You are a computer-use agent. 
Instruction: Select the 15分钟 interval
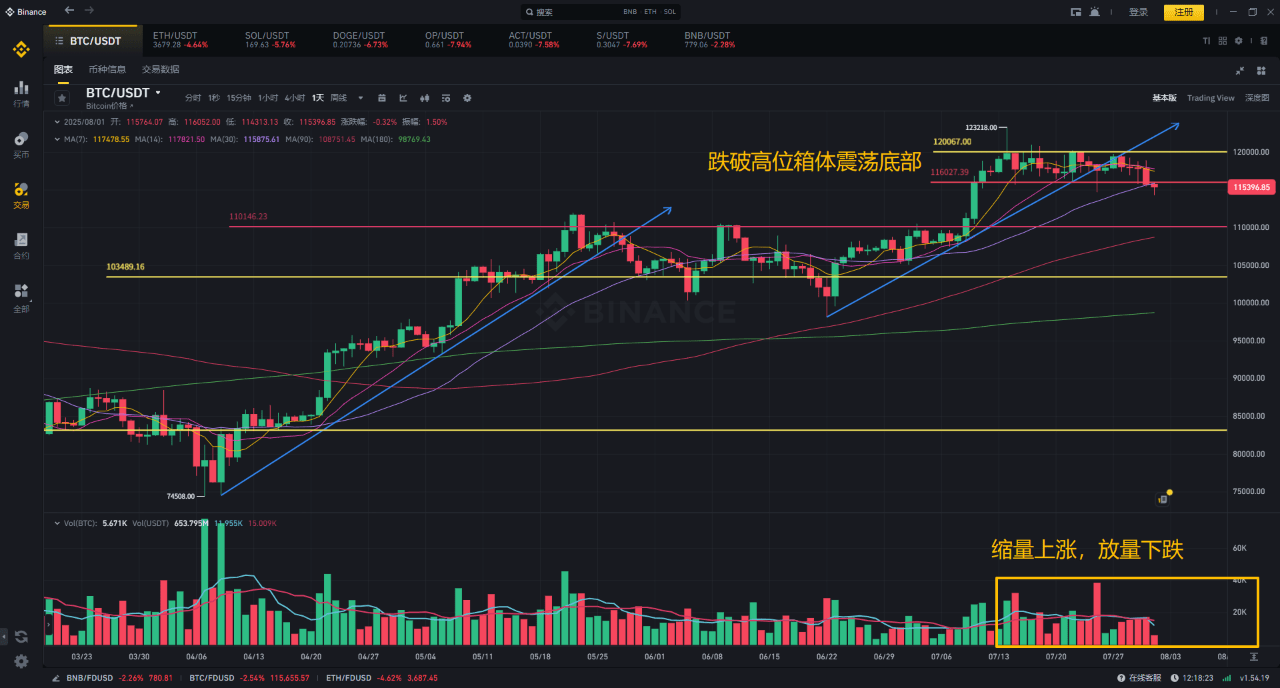point(238,98)
